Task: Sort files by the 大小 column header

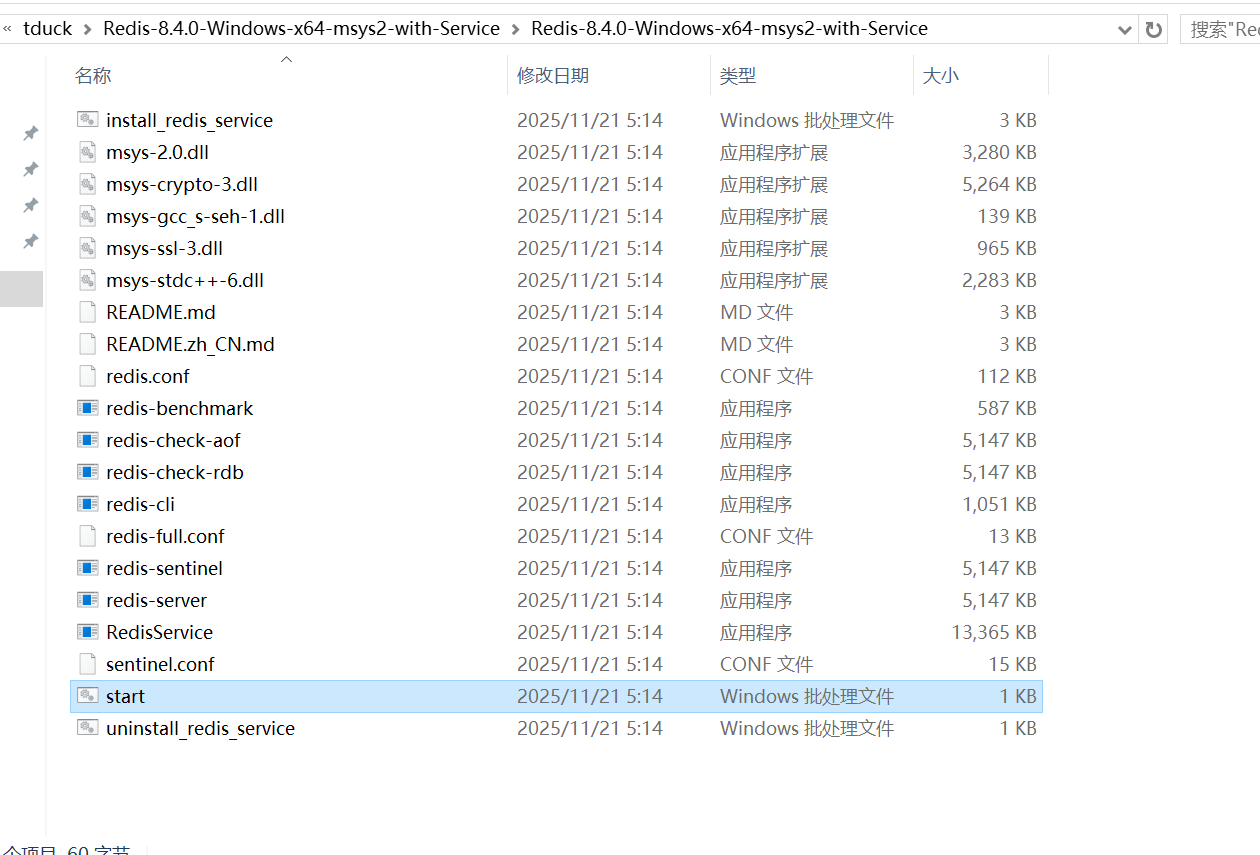Action: (x=940, y=75)
